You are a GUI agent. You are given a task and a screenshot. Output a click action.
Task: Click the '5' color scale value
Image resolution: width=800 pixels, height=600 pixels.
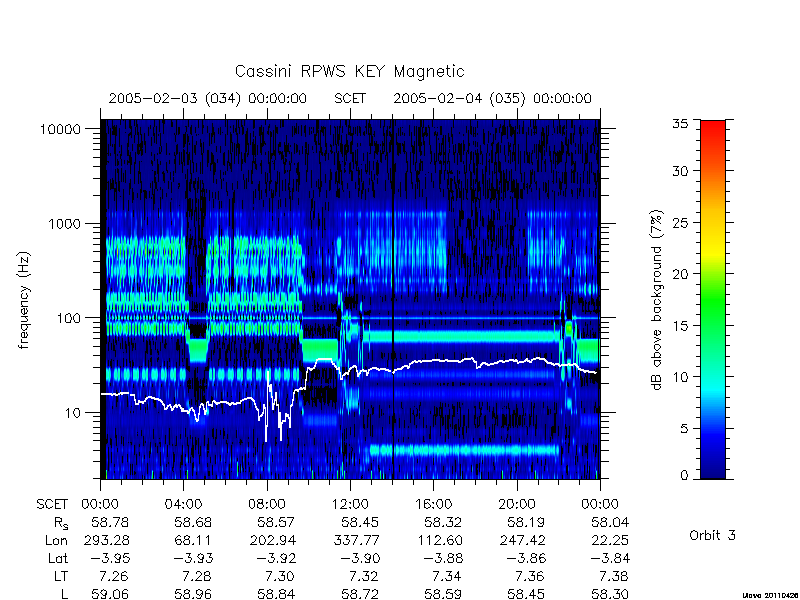[684, 428]
